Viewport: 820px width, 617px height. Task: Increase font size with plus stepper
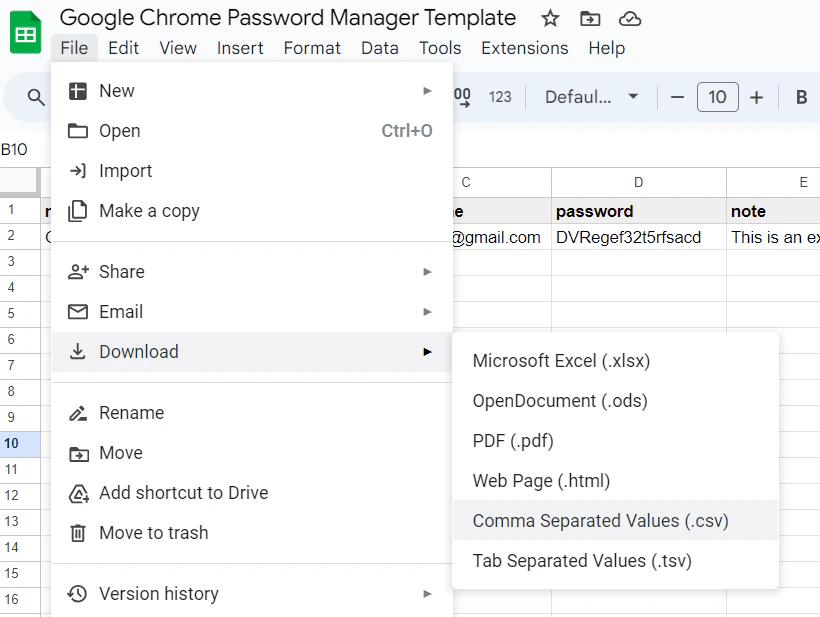(x=756, y=97)
